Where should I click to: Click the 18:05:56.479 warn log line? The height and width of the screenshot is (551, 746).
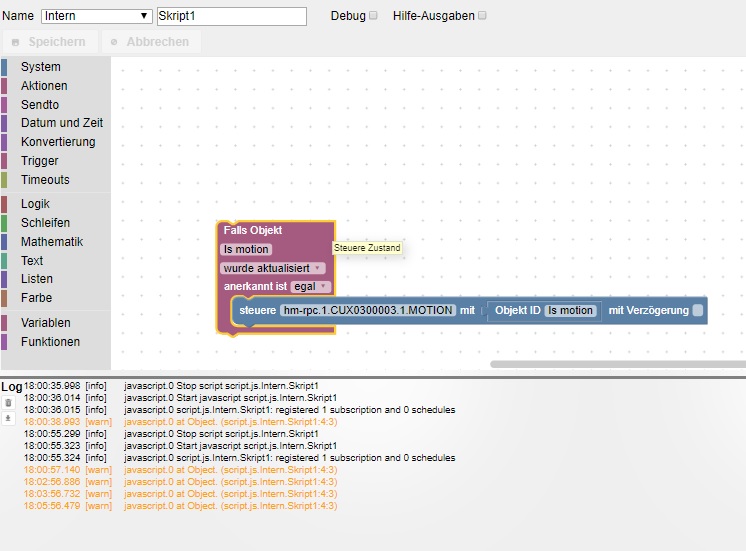tap(180, 506)
